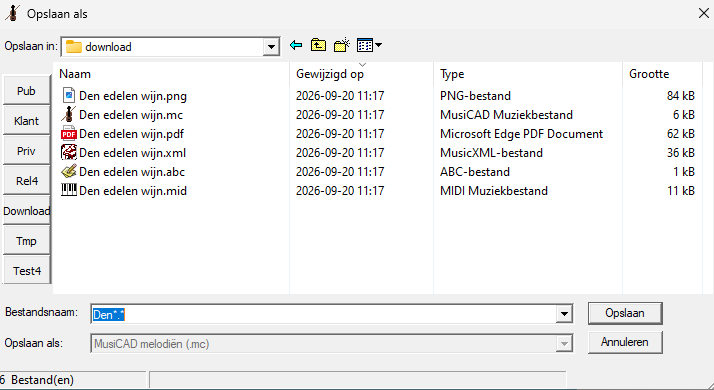Select file Den edelen wijn.mc

click(131, 115)
